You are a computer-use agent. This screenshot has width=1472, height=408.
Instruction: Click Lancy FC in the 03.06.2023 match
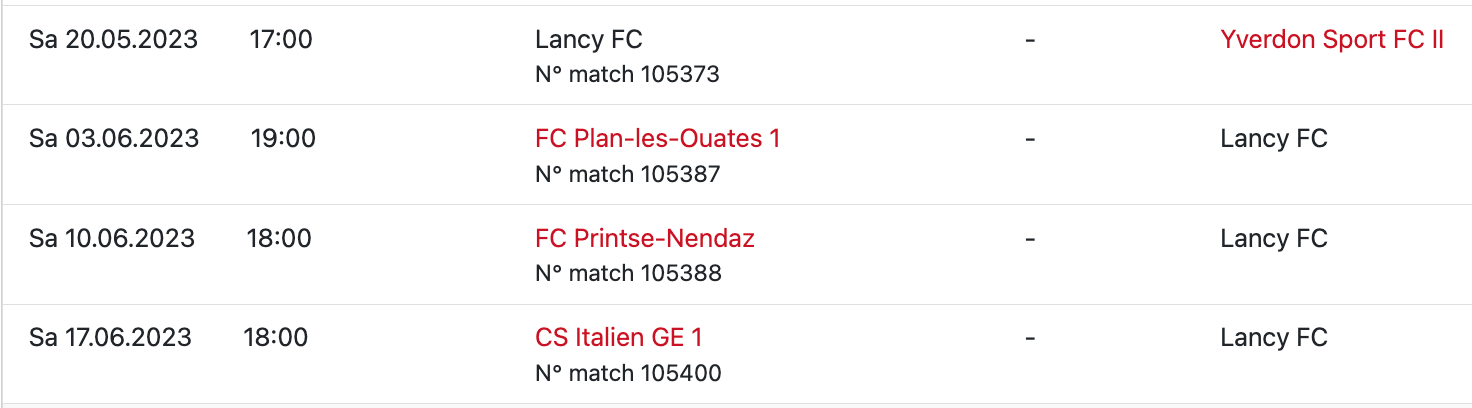tap(1273, 138)
